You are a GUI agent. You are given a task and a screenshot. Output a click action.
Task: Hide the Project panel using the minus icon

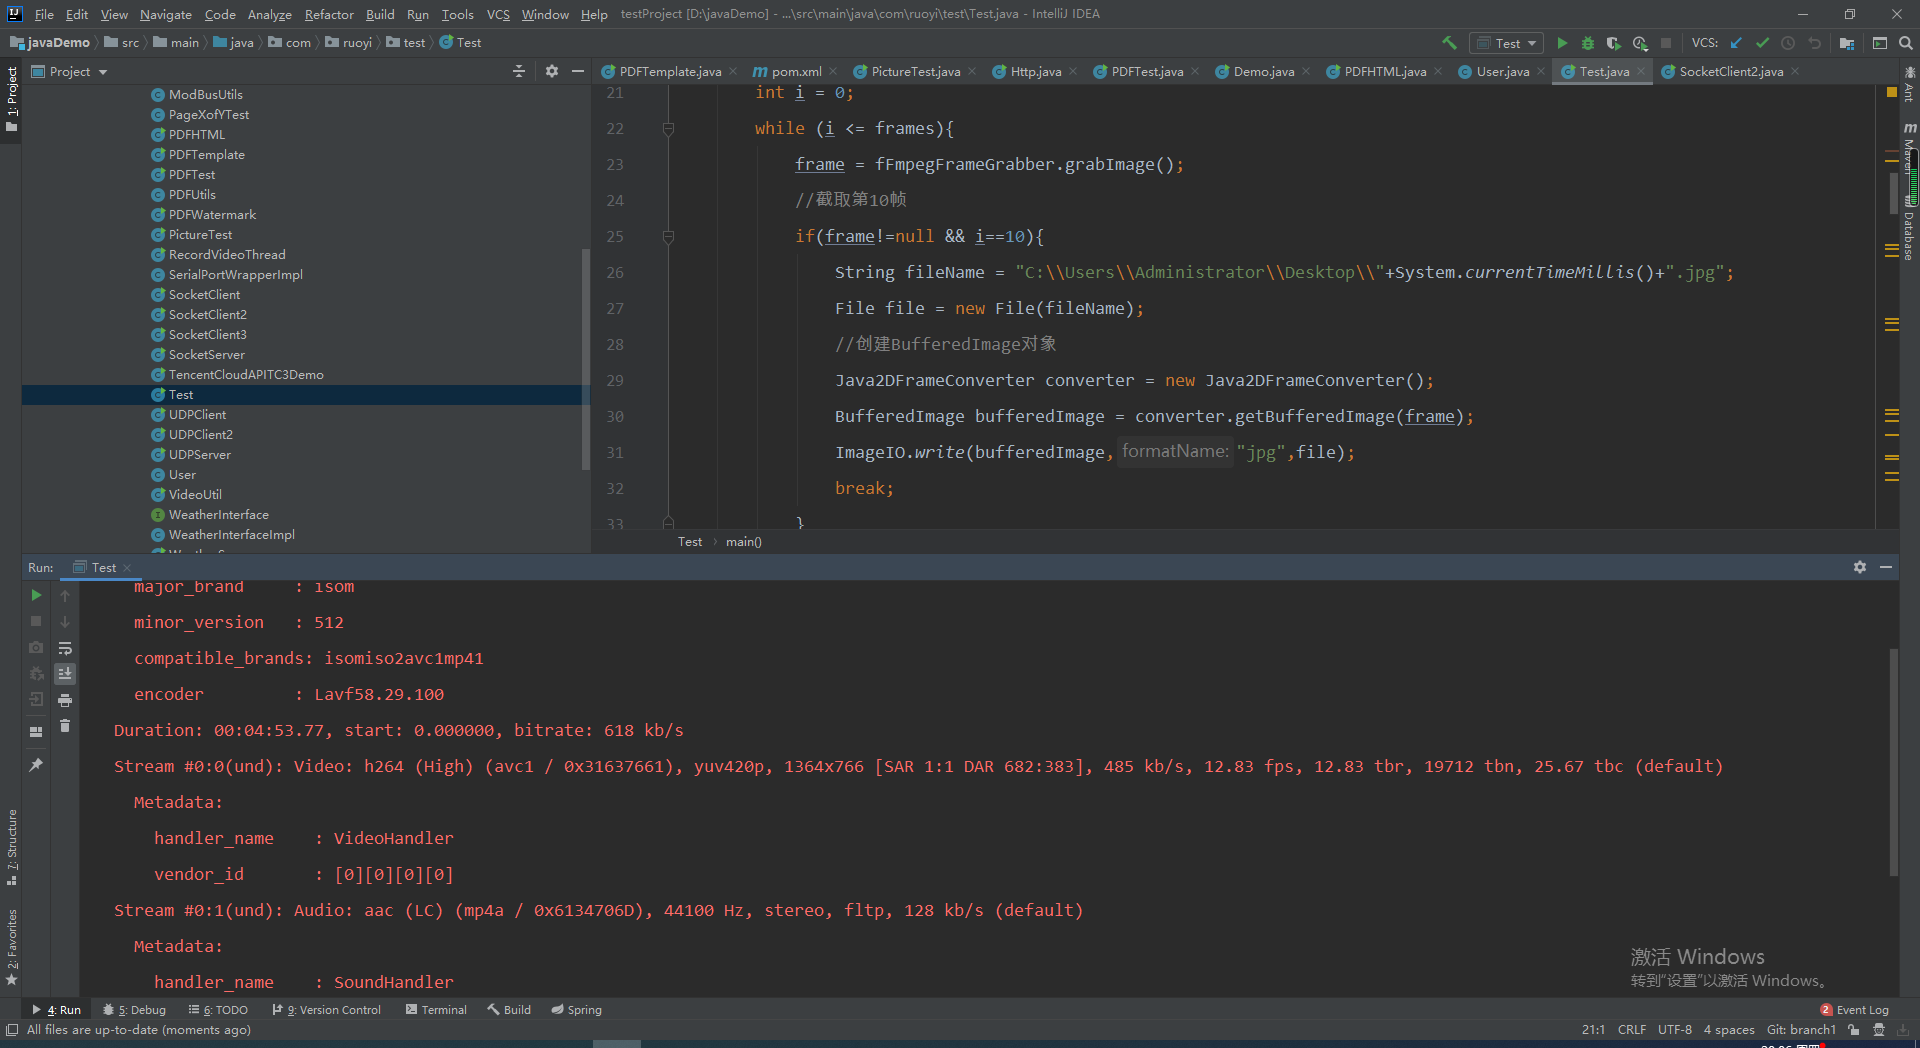click(x=577, y=71)
